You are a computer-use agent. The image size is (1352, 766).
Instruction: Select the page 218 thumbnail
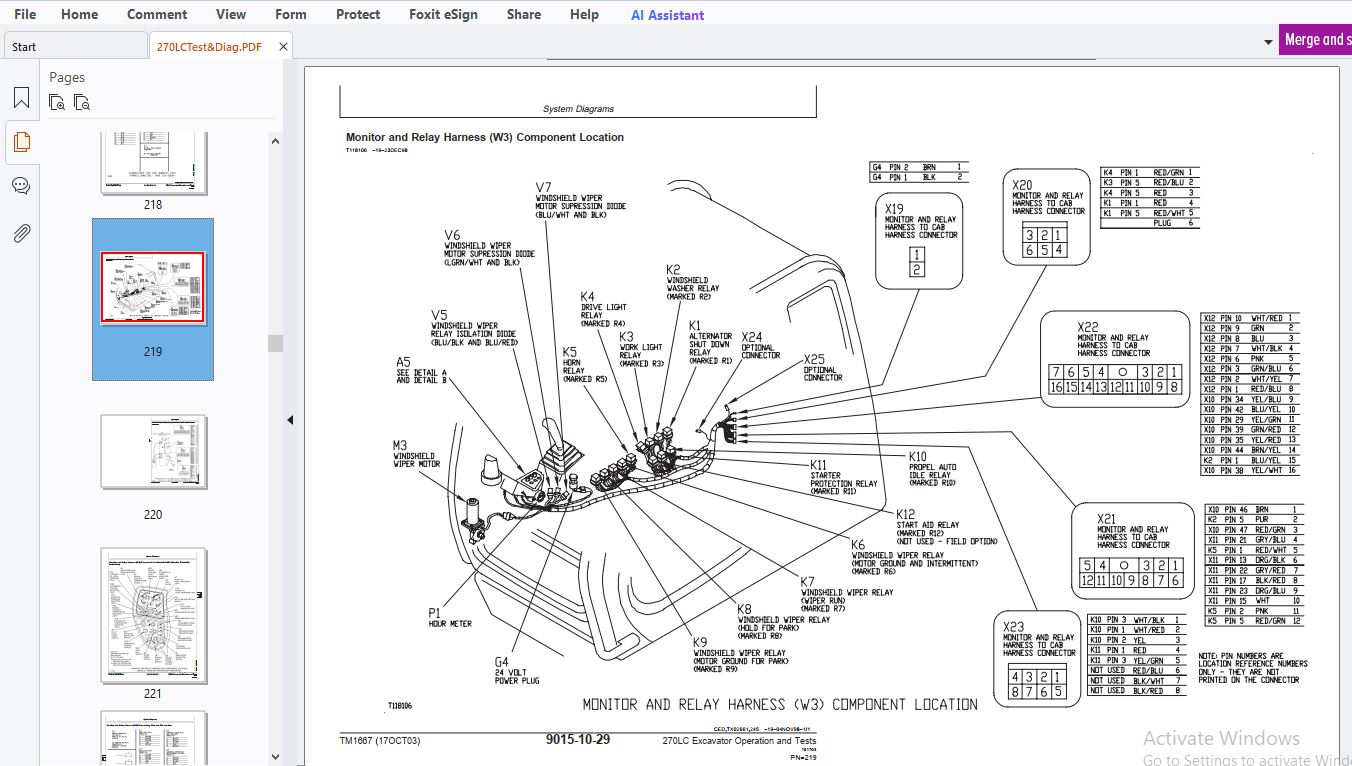point(153,161)
